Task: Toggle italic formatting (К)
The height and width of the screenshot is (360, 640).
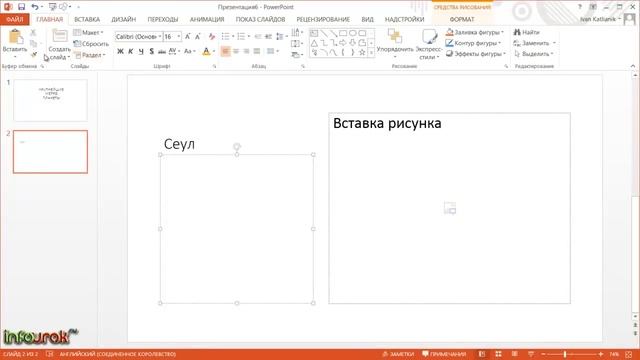Action: tap(131, 51)
